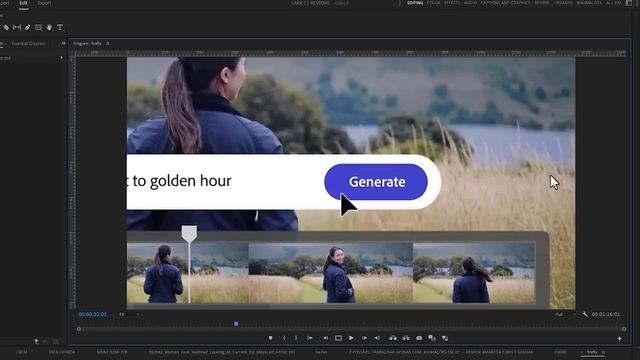The width and height of the screenshot is (640, 360).
Task: Select the COLOR workspace
Action: coord(433,3)
